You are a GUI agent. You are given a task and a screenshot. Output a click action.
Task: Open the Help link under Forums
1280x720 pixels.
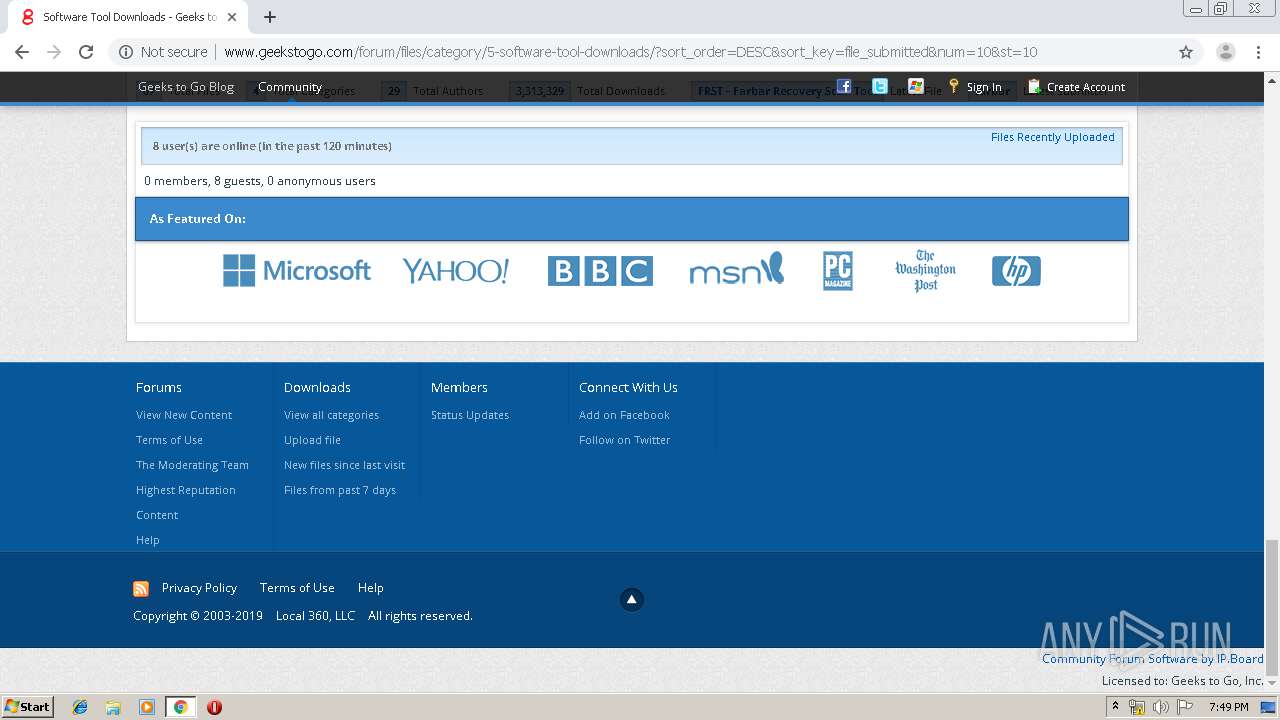coord(148,540)
